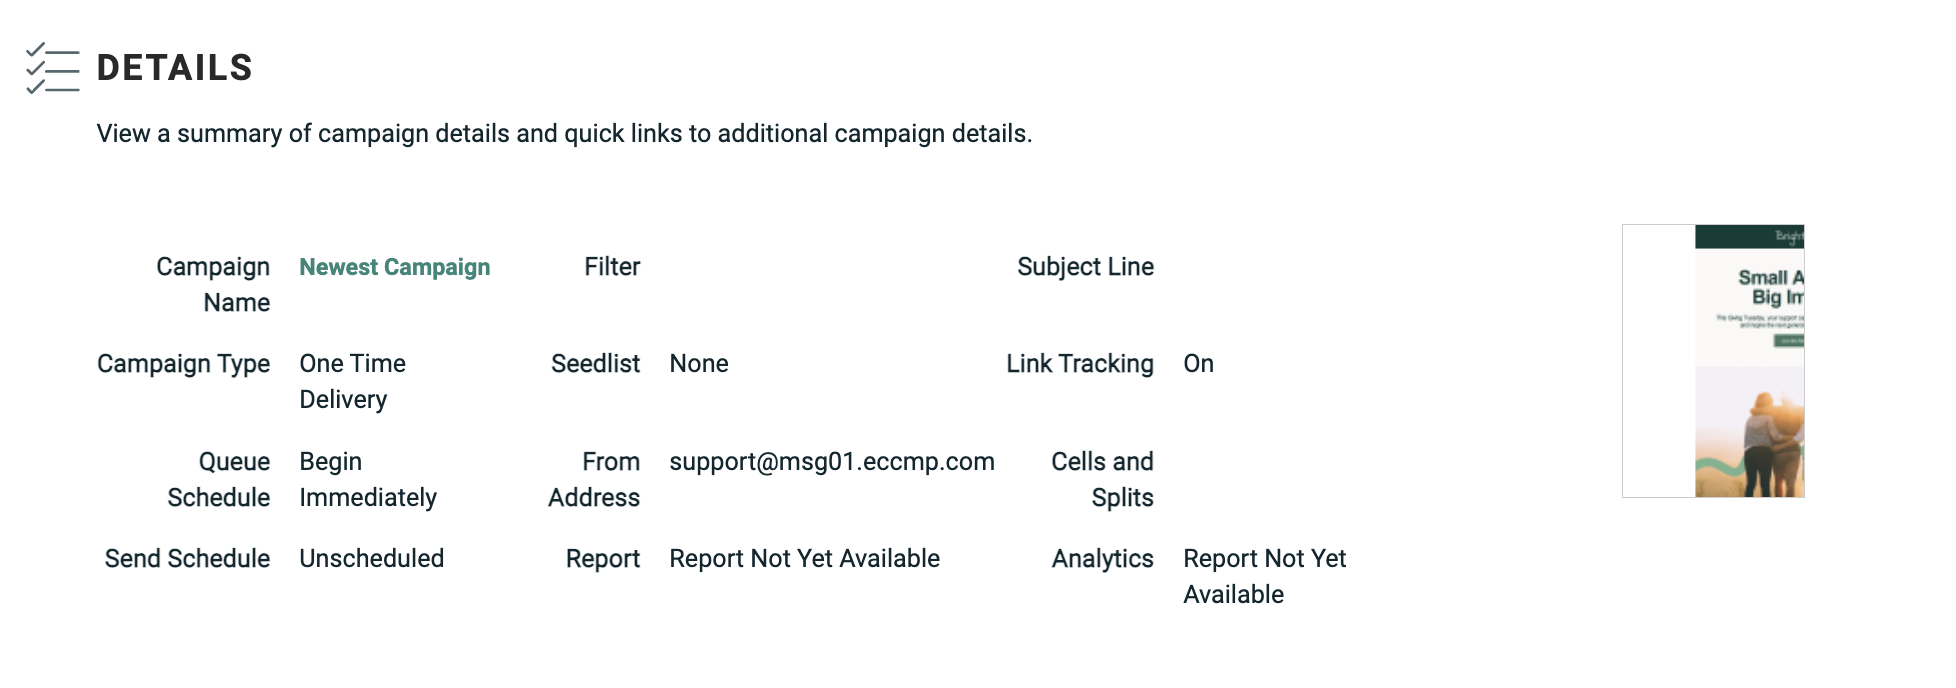Click the Analytics Report Not Yet Available text

(1264, 576)
